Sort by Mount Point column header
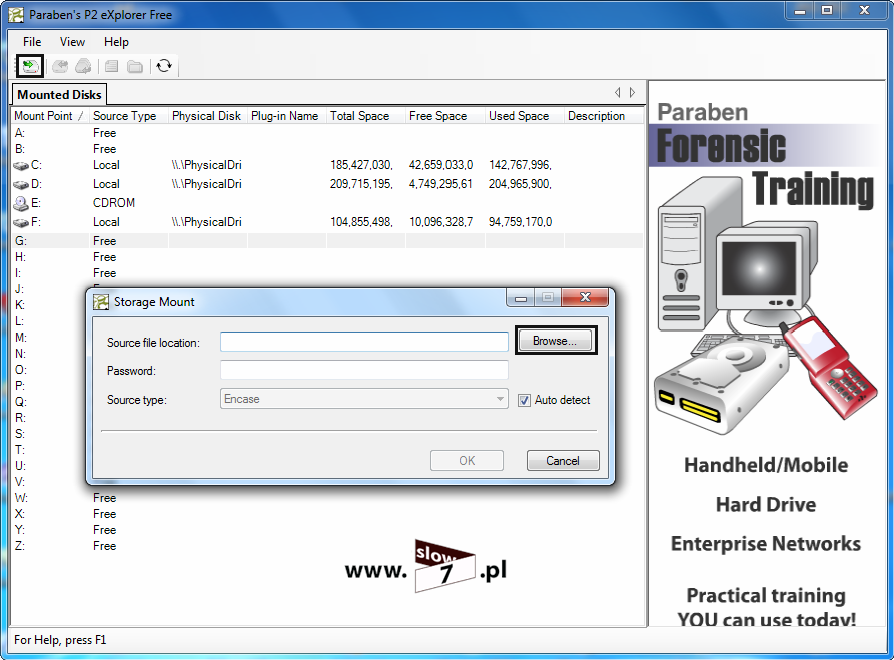 (x=50, y=116)
